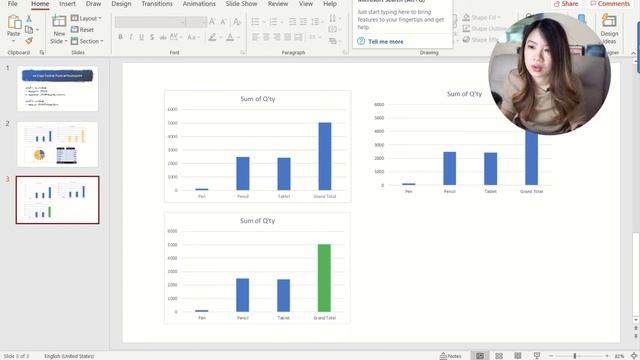Toggle Italic formatting
This screenshot has height=360, width=640.
coord(131,37)
